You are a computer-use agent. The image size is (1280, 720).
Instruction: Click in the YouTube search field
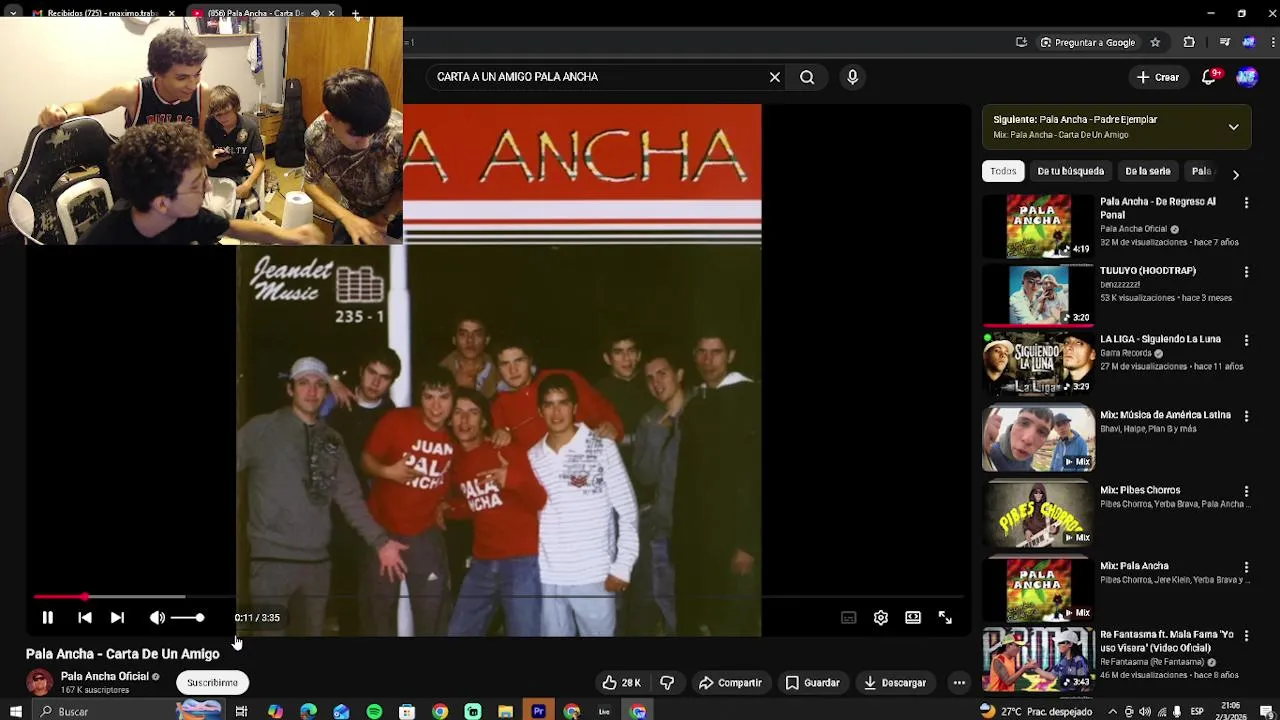tap(598, 77)
